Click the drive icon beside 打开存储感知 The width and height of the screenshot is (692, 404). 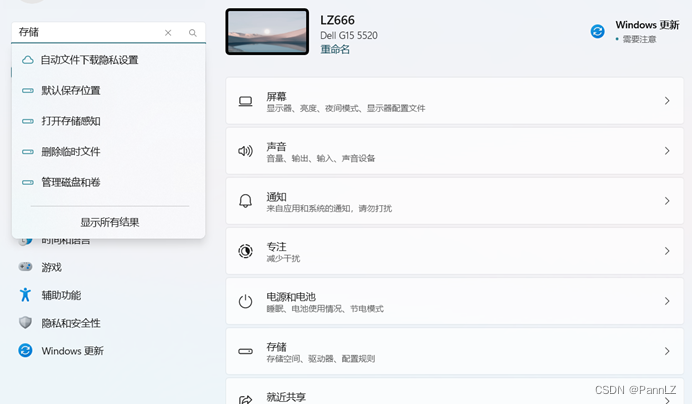(28, 121)
